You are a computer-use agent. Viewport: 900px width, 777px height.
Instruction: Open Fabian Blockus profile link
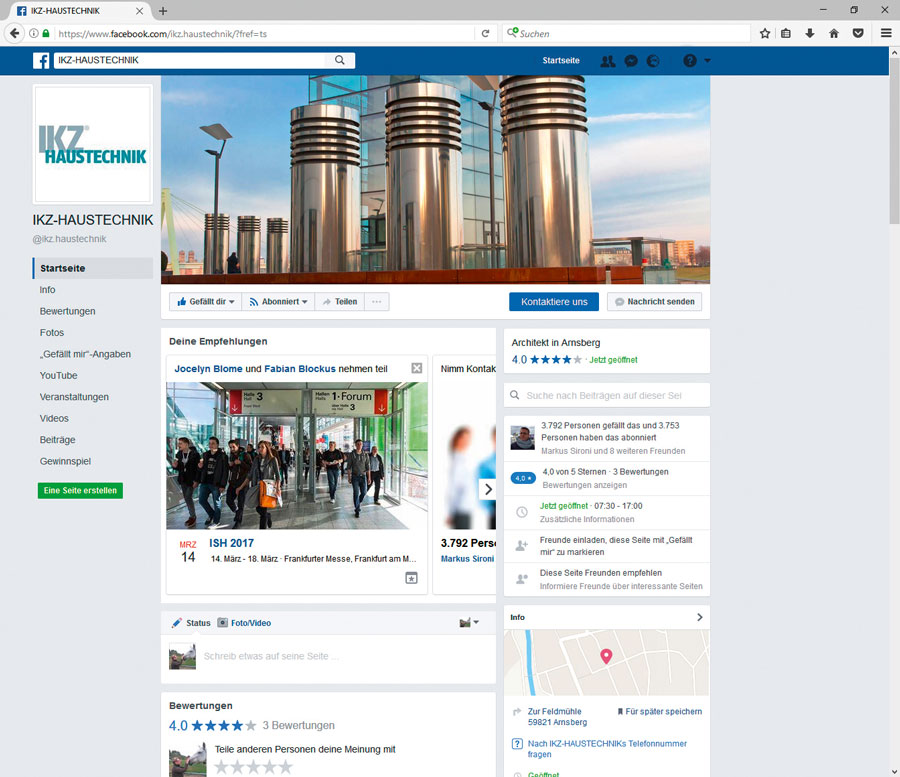pos(300,369)
